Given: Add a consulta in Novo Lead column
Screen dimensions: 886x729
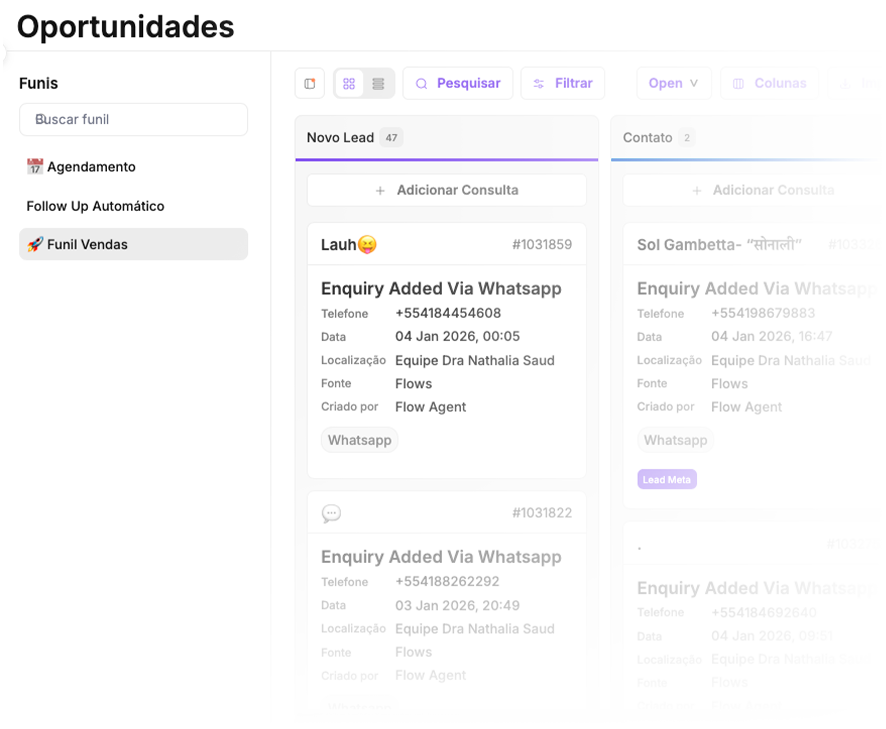Looking at the screenshot, I should [x=446, y=190].
